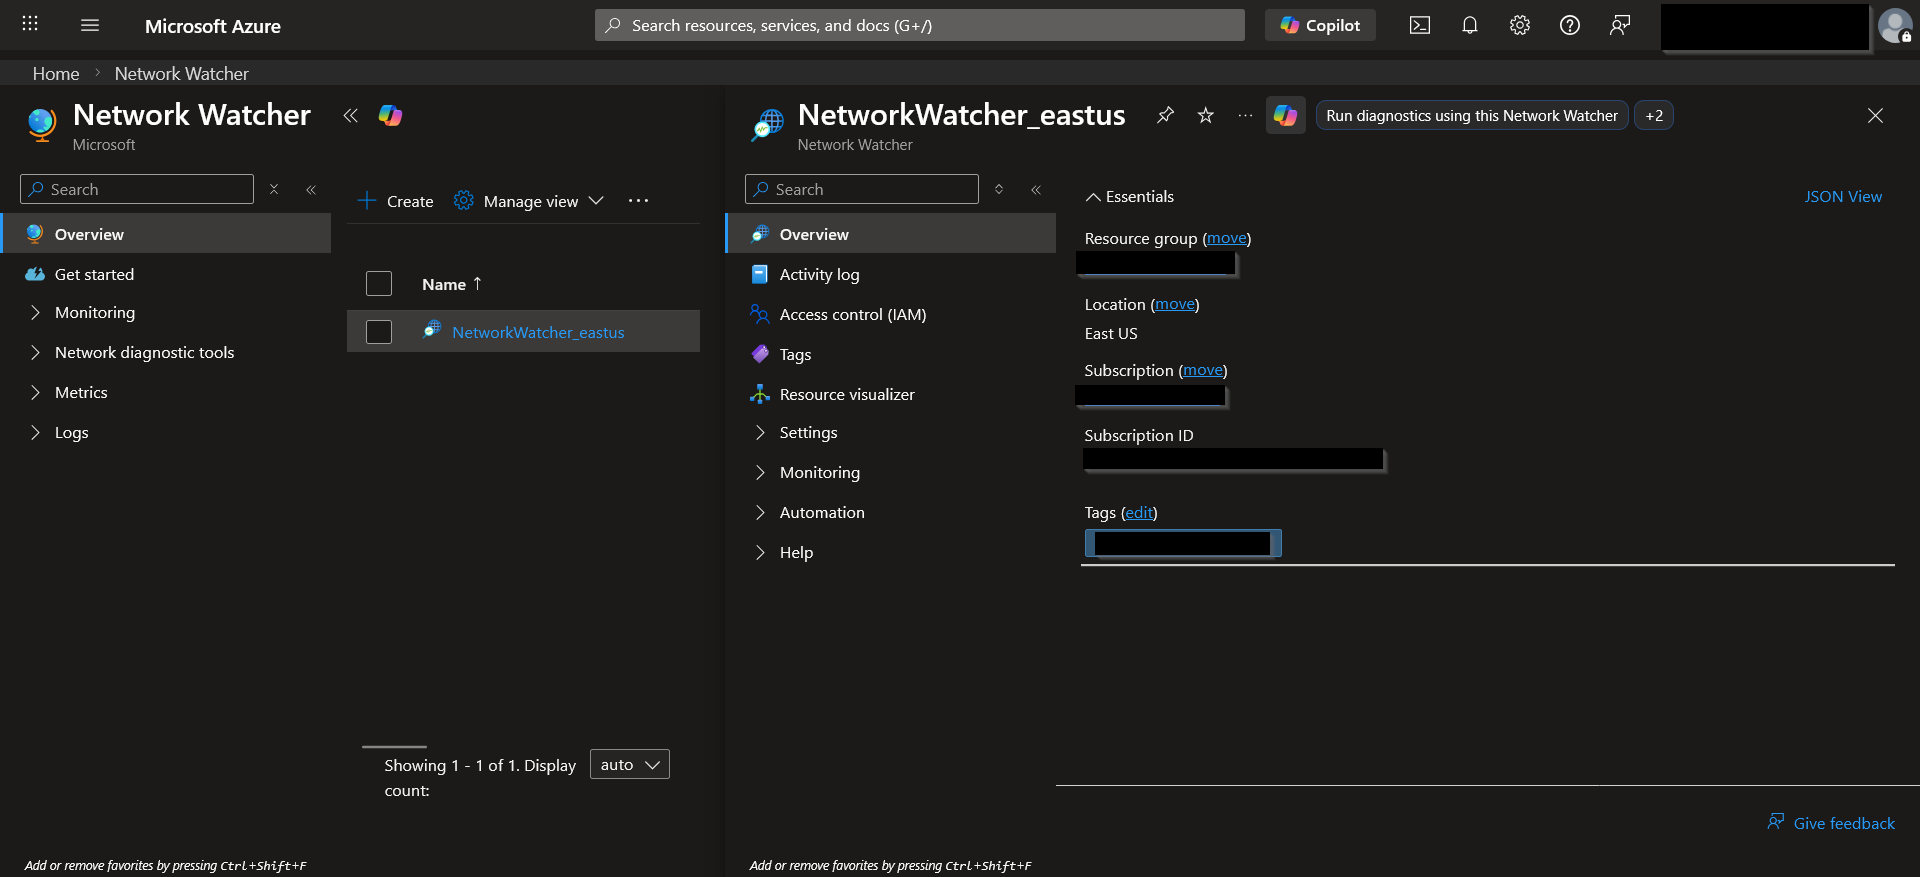The height and width of the screenshot is (877, 1920).
Task: Click the Copilot button in top bar
Action: pyautogui.click(x=1320, y=25)
